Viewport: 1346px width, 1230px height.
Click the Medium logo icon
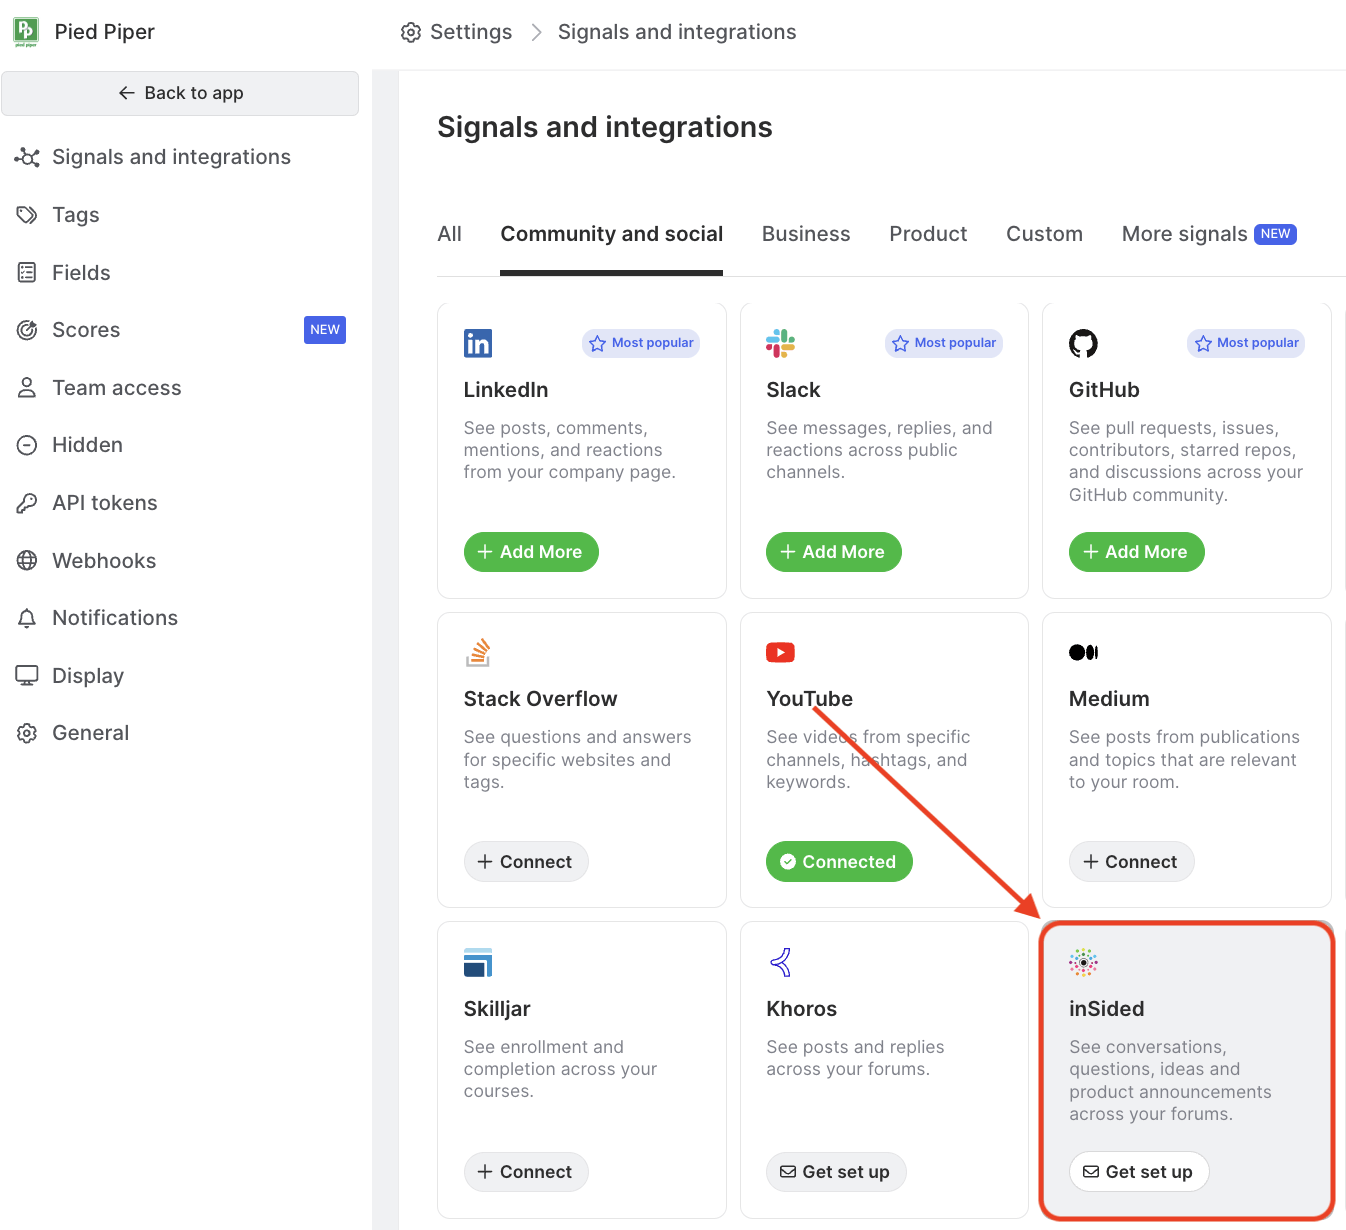pyautogui.click(x=1083, y=652)
